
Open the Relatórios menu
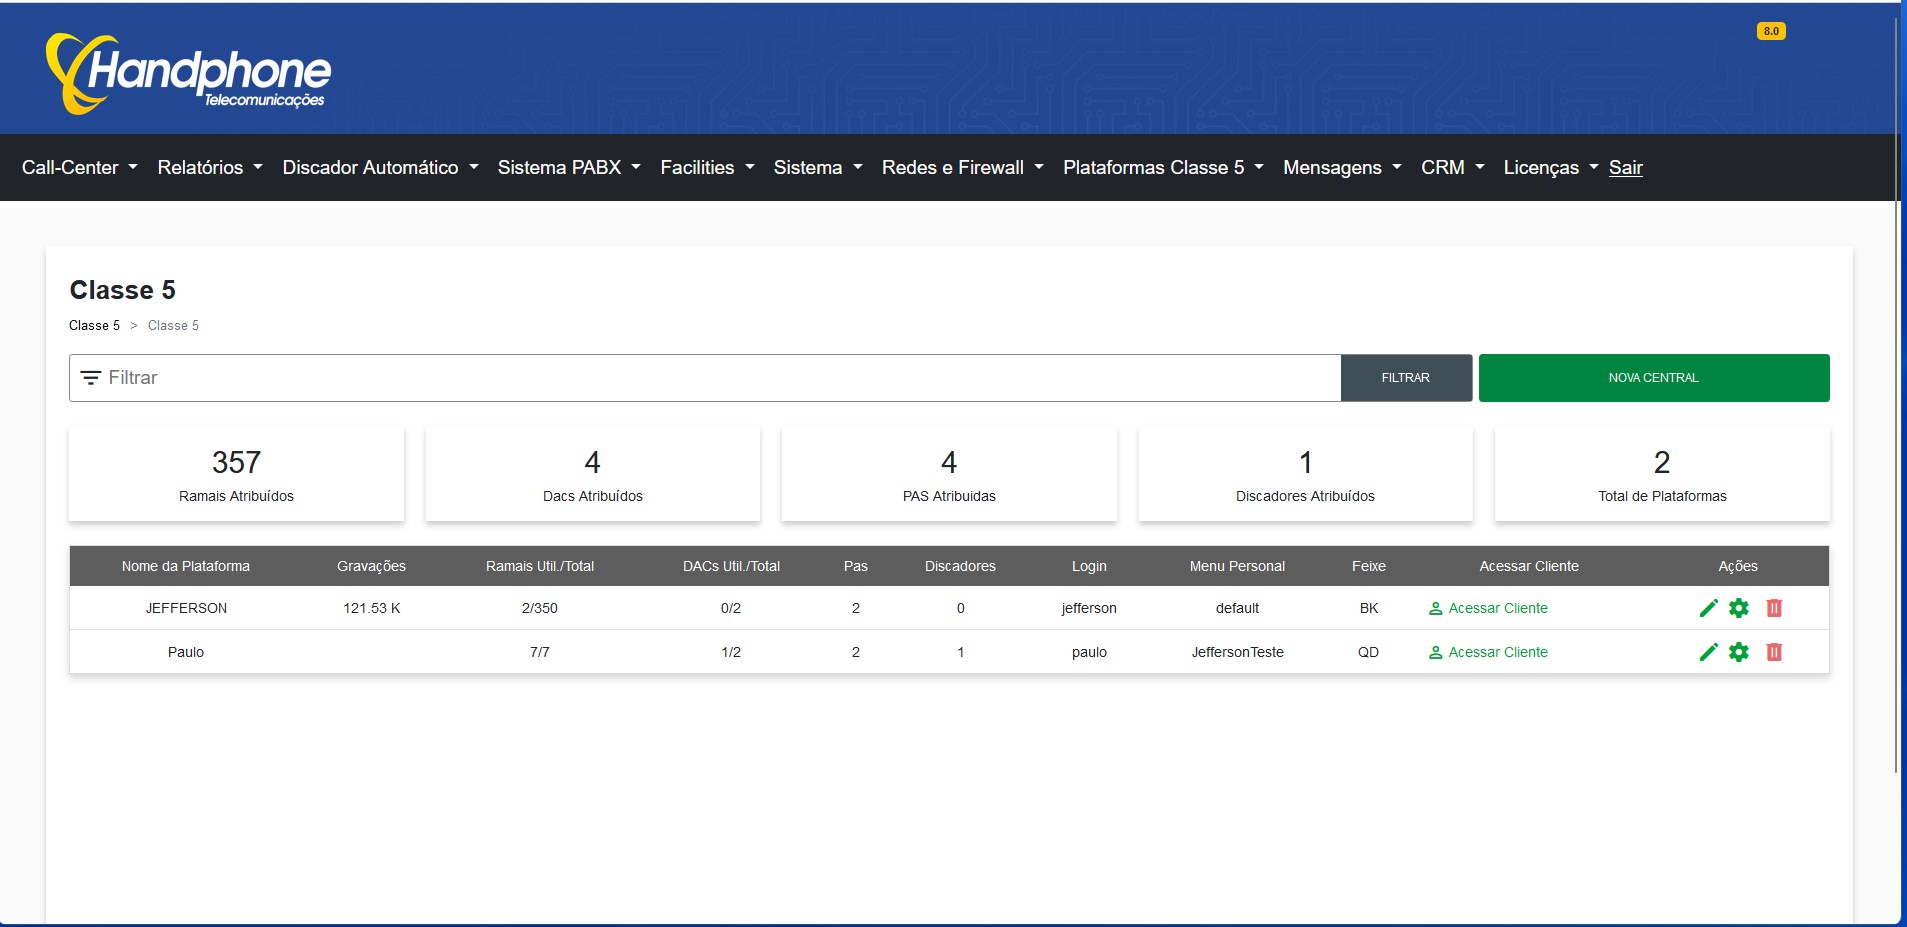210,168
